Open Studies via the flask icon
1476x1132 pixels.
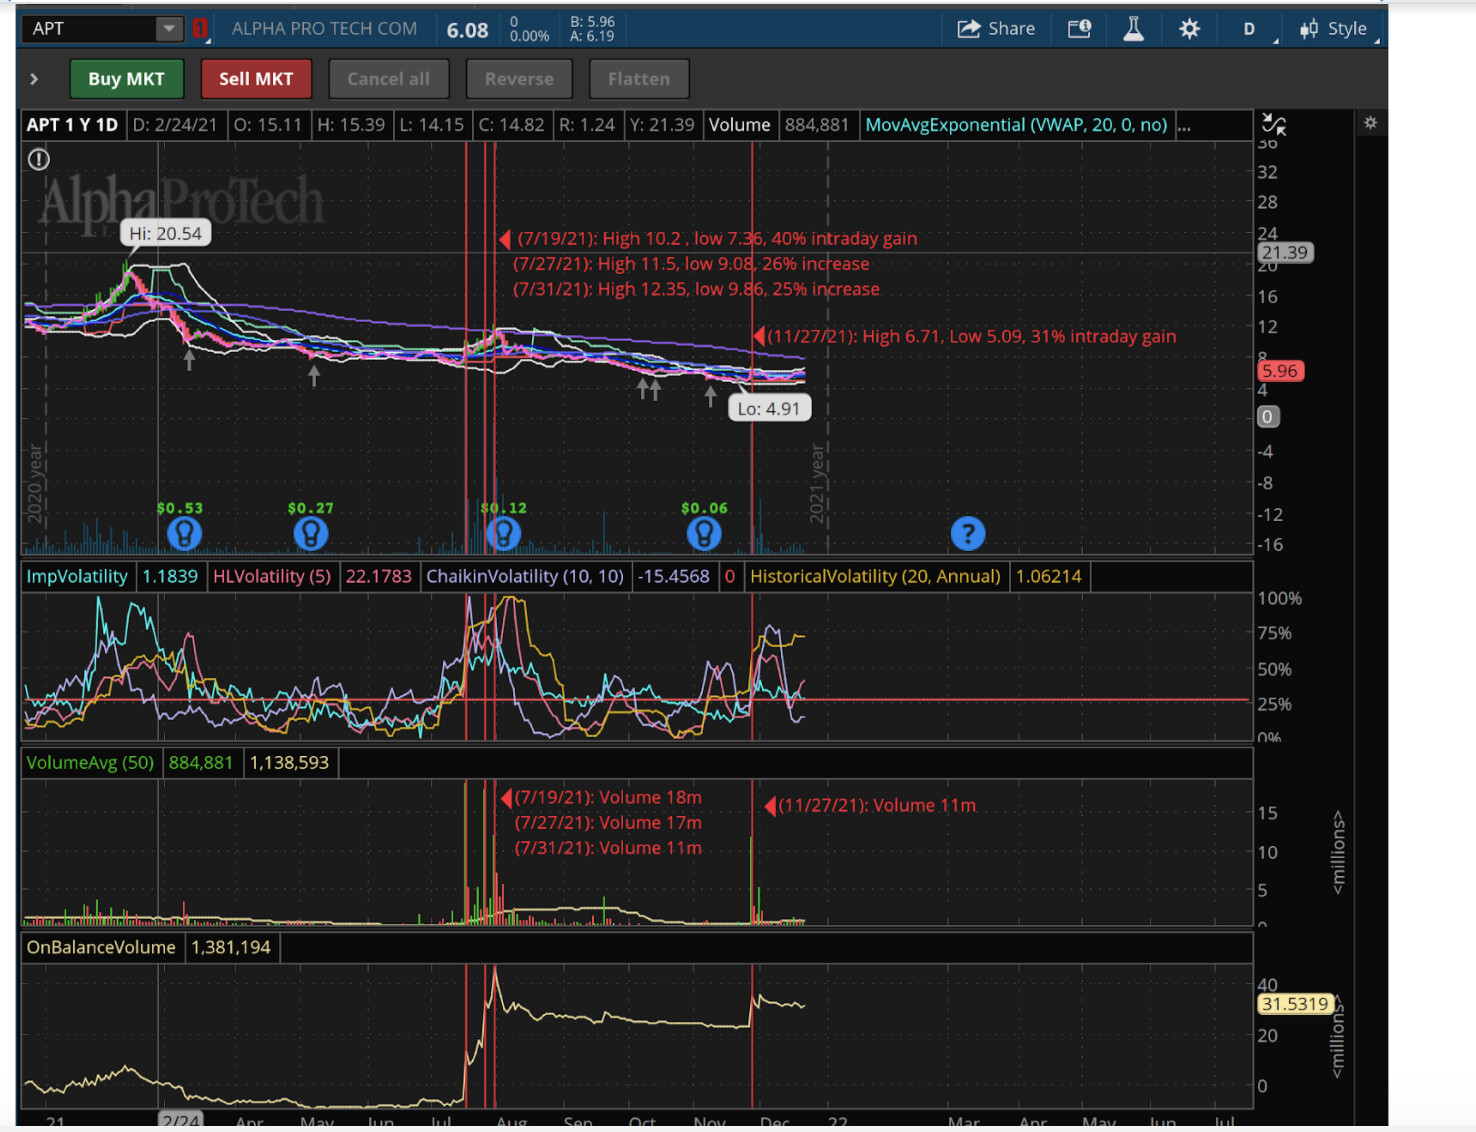(x=1133, y=29)
